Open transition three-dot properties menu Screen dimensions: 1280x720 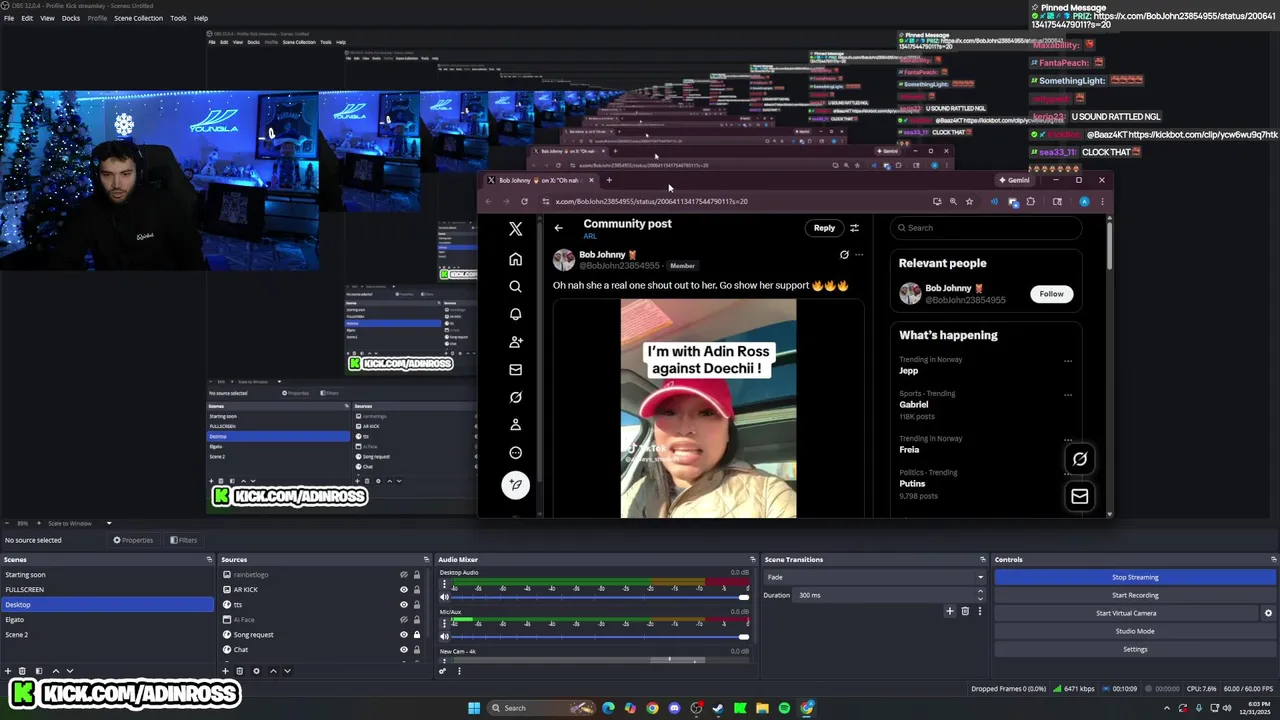[980, 611]
